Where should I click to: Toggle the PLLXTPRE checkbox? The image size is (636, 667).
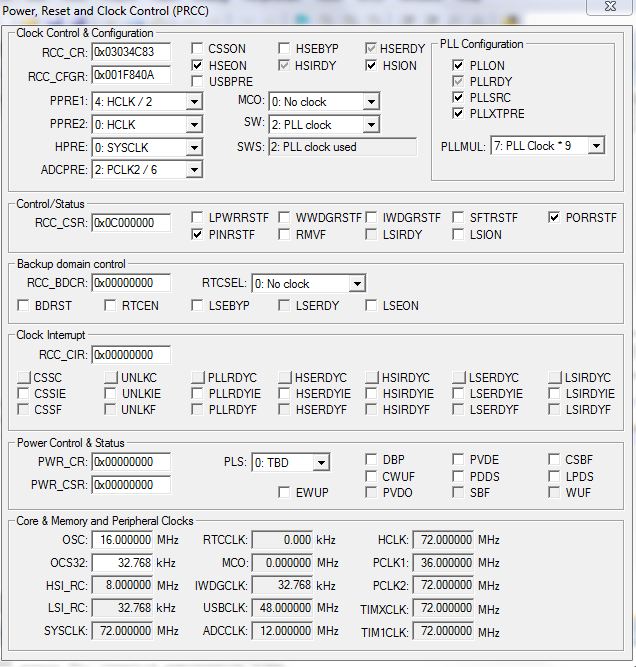458,114
